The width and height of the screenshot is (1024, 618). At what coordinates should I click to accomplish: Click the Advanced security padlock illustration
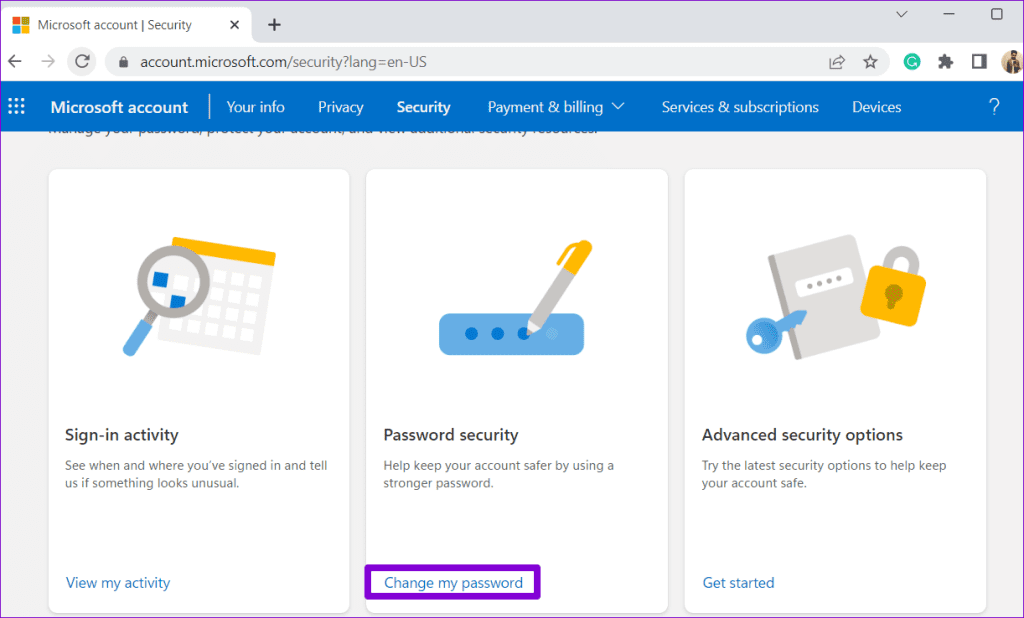click(x=835, y=297)
